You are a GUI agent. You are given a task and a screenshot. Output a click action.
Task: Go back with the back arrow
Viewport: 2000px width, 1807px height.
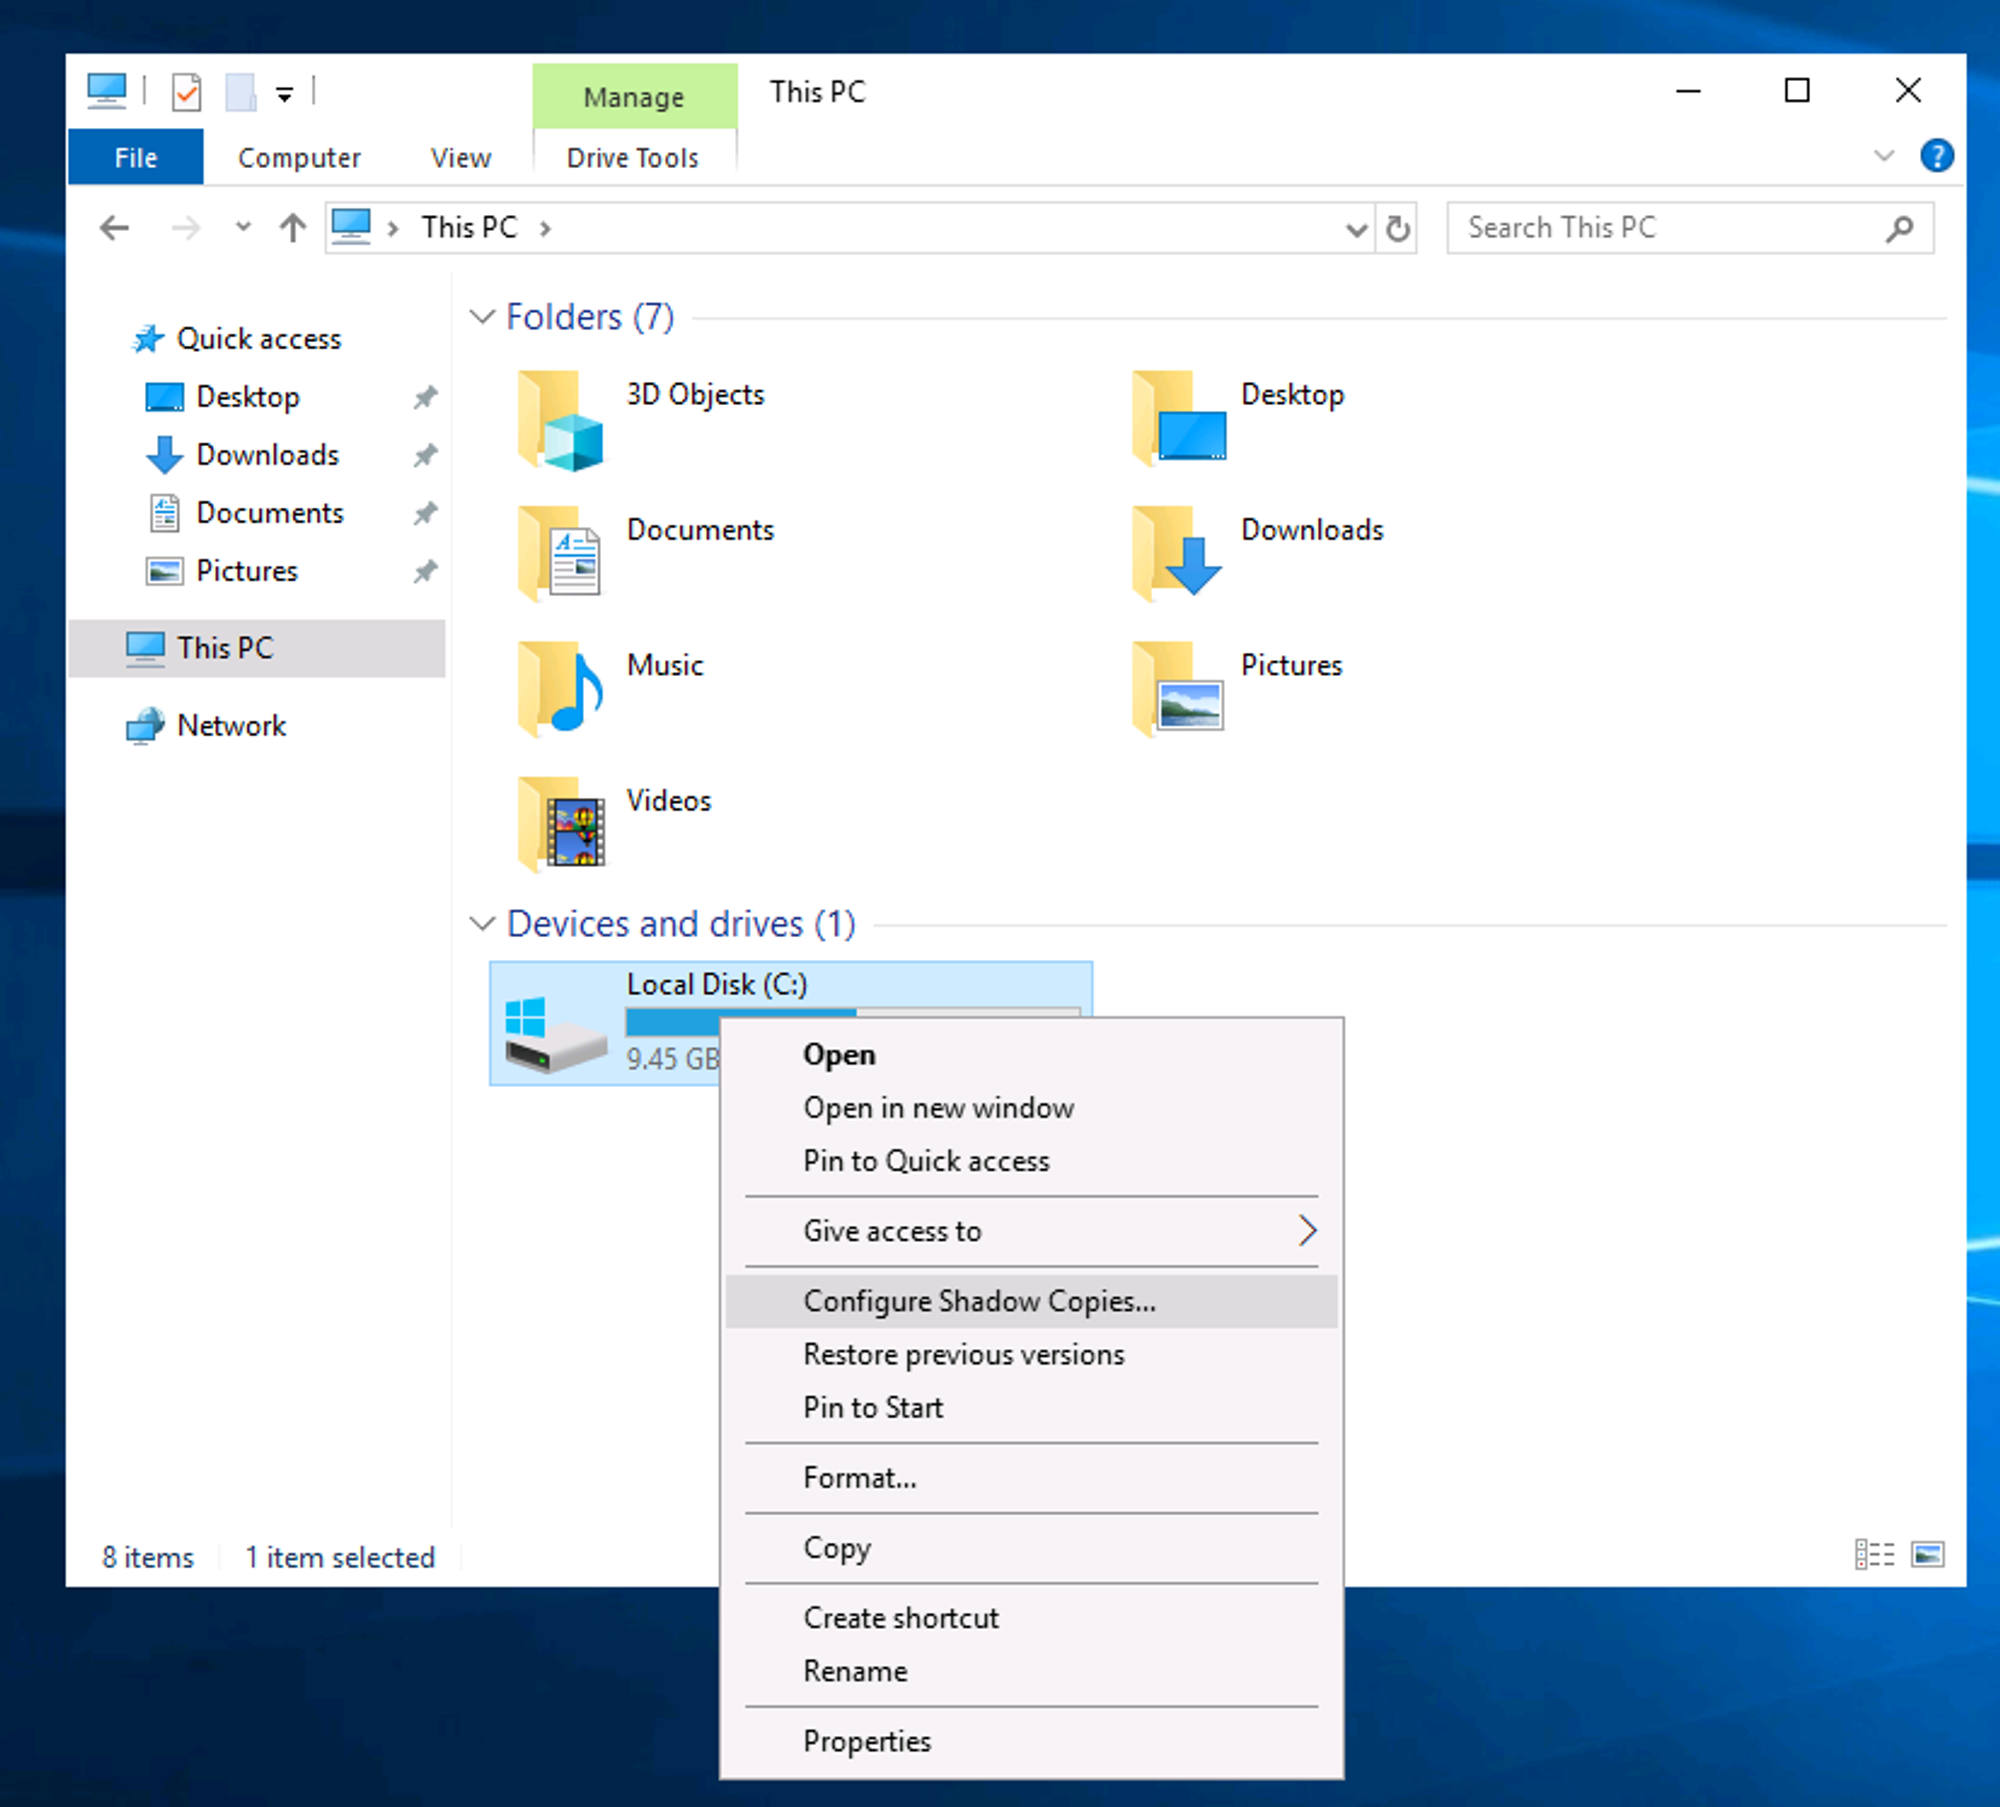[x=115, y=228]
